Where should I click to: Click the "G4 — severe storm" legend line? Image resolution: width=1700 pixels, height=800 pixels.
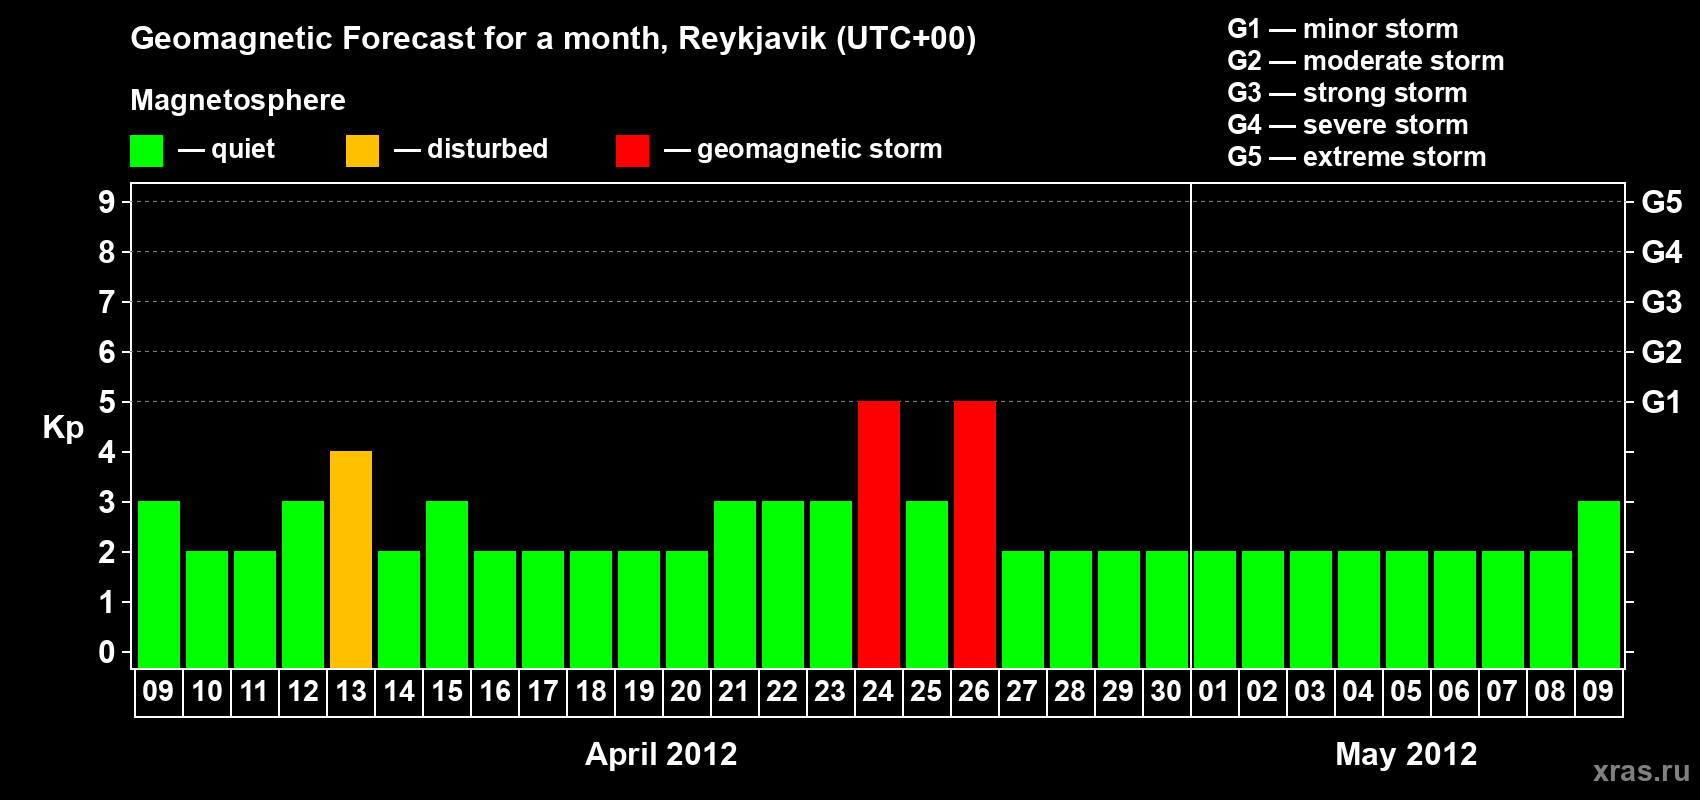click(1348, 125)
